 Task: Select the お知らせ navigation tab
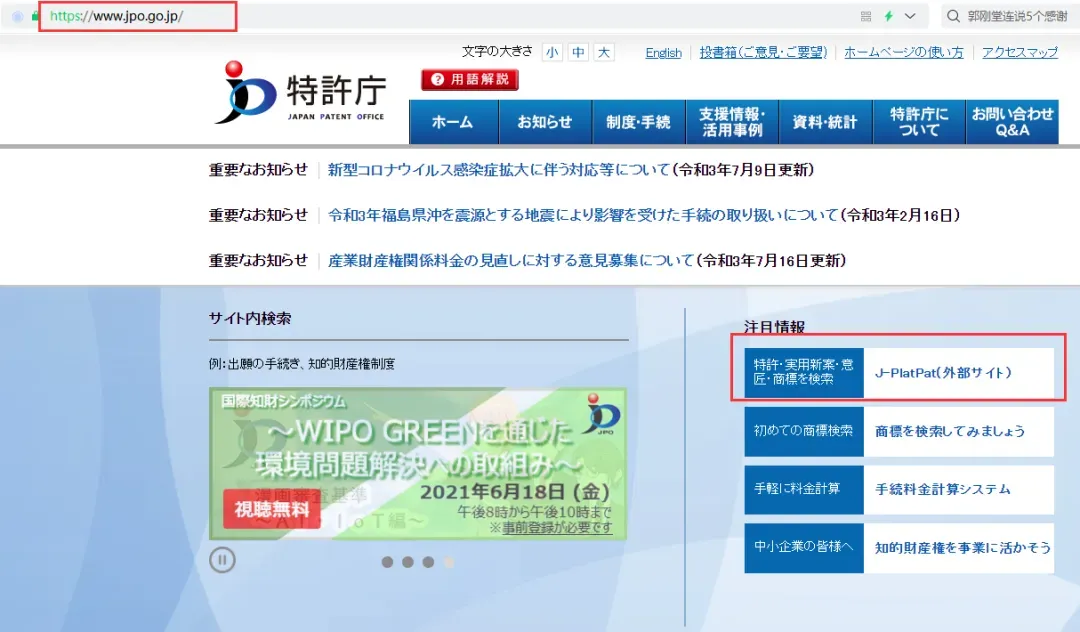click(545, 122)
